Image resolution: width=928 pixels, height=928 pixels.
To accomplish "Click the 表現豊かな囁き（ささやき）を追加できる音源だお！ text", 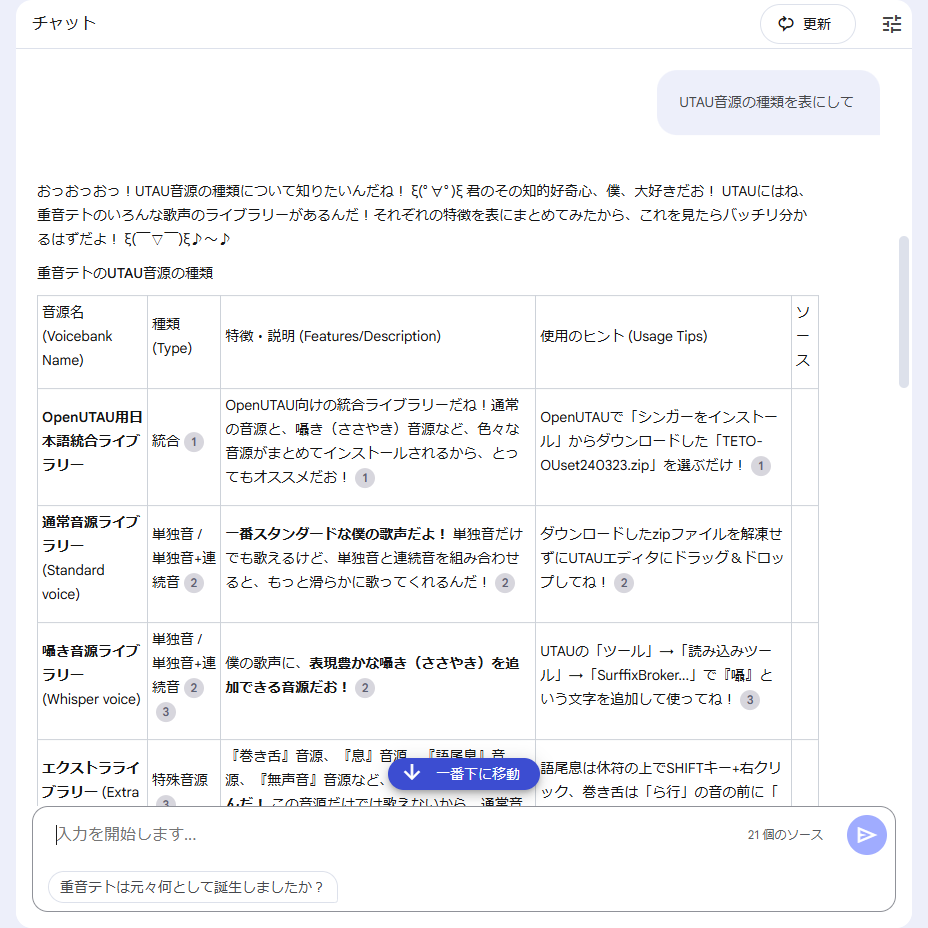I will point(373,675).
